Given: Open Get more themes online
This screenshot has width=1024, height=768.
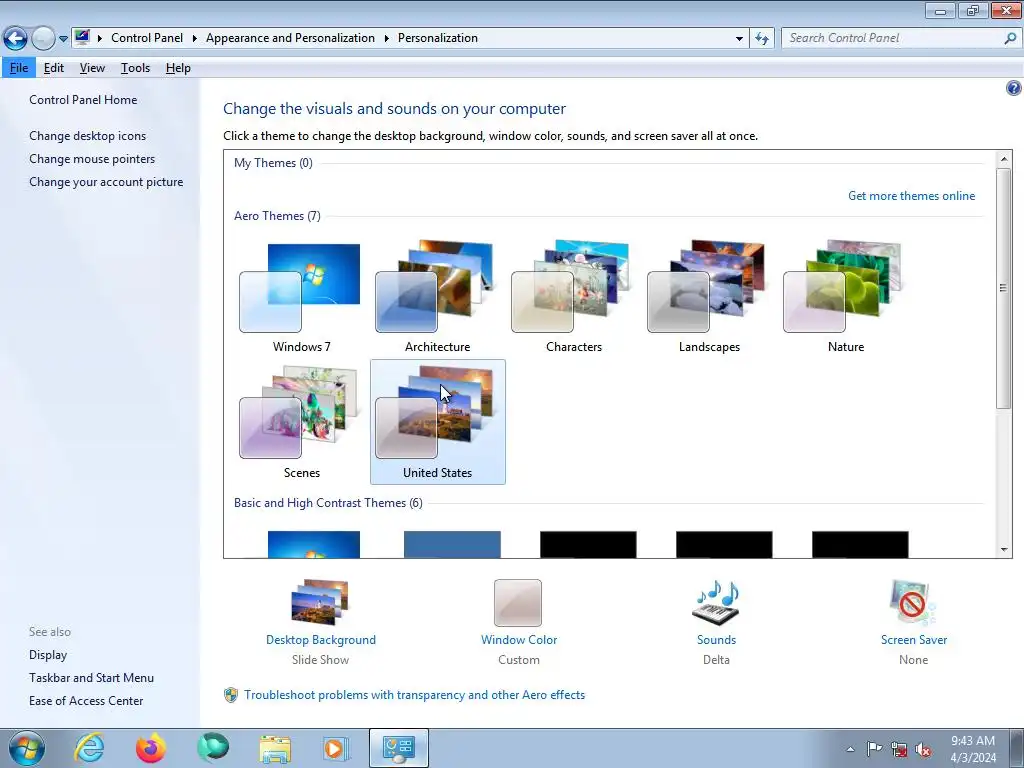Looking at the screenshot, I should [x=911, y=196].
